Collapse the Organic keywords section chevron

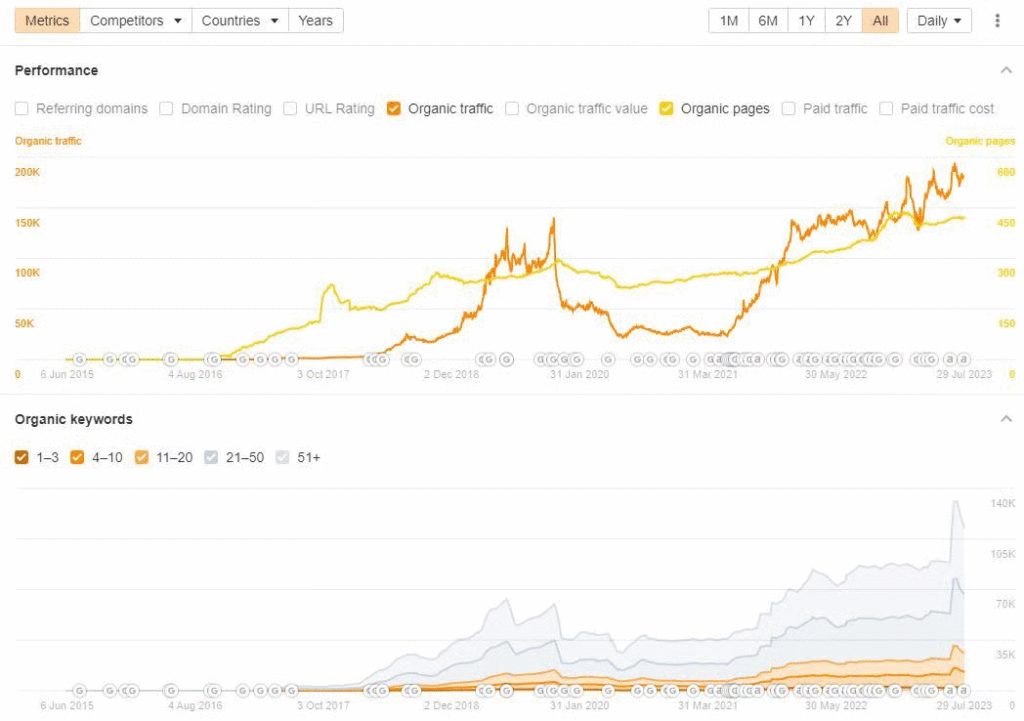click(1005, 419)
